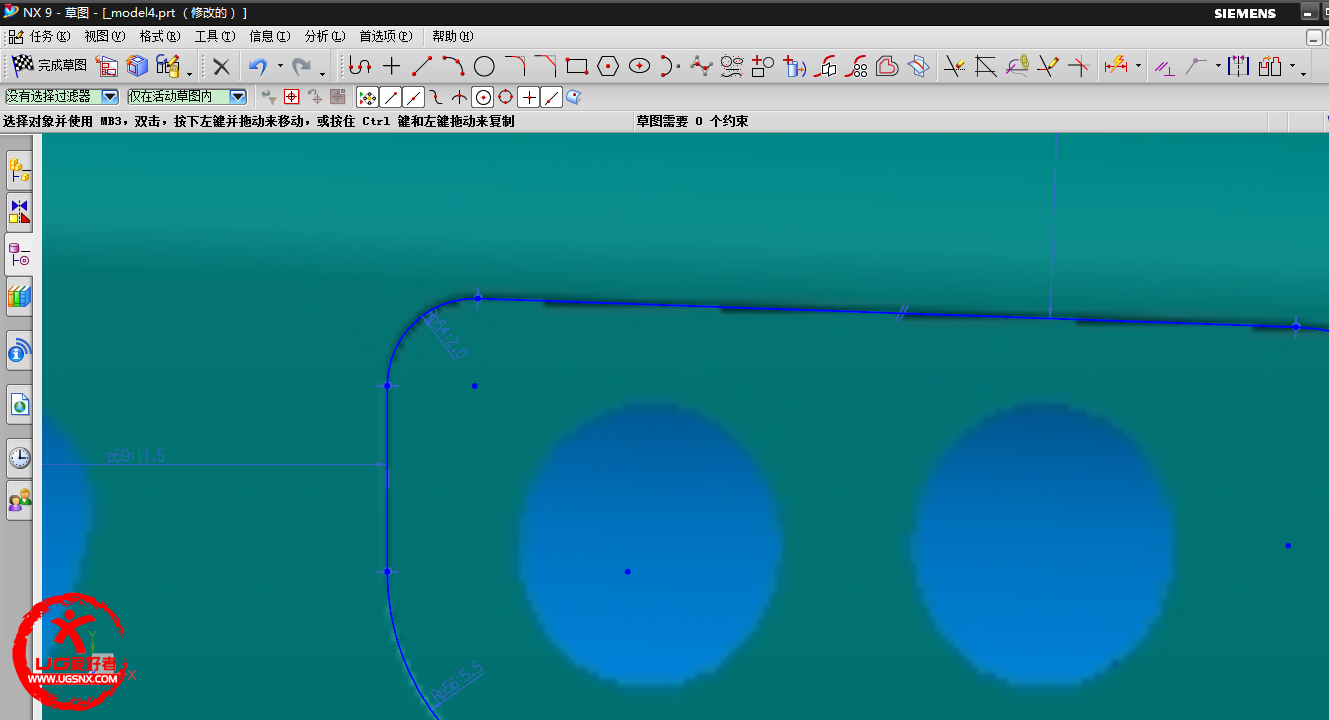Expand the Undo history dropdown arrow
This screenshot has height=720, width=1329.
click(280, 67)
